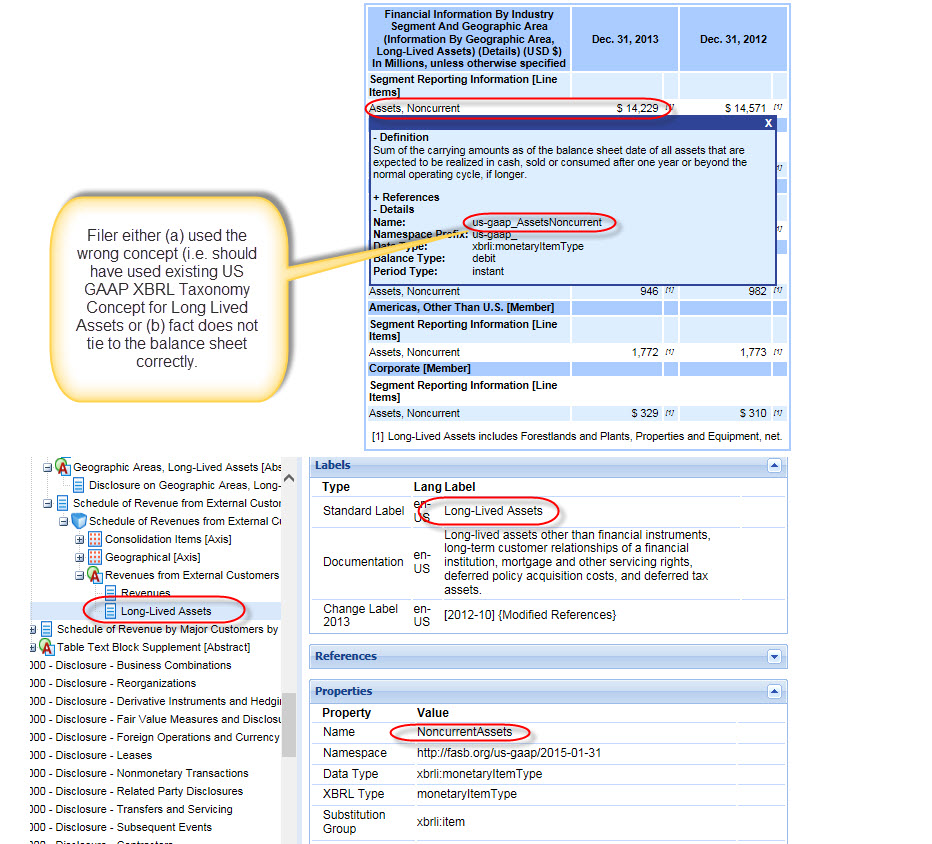Open Disclosure - Fair Value Measures
This screenshot has height=844, width=932.
pyautogui.click(x=156, y=719)
